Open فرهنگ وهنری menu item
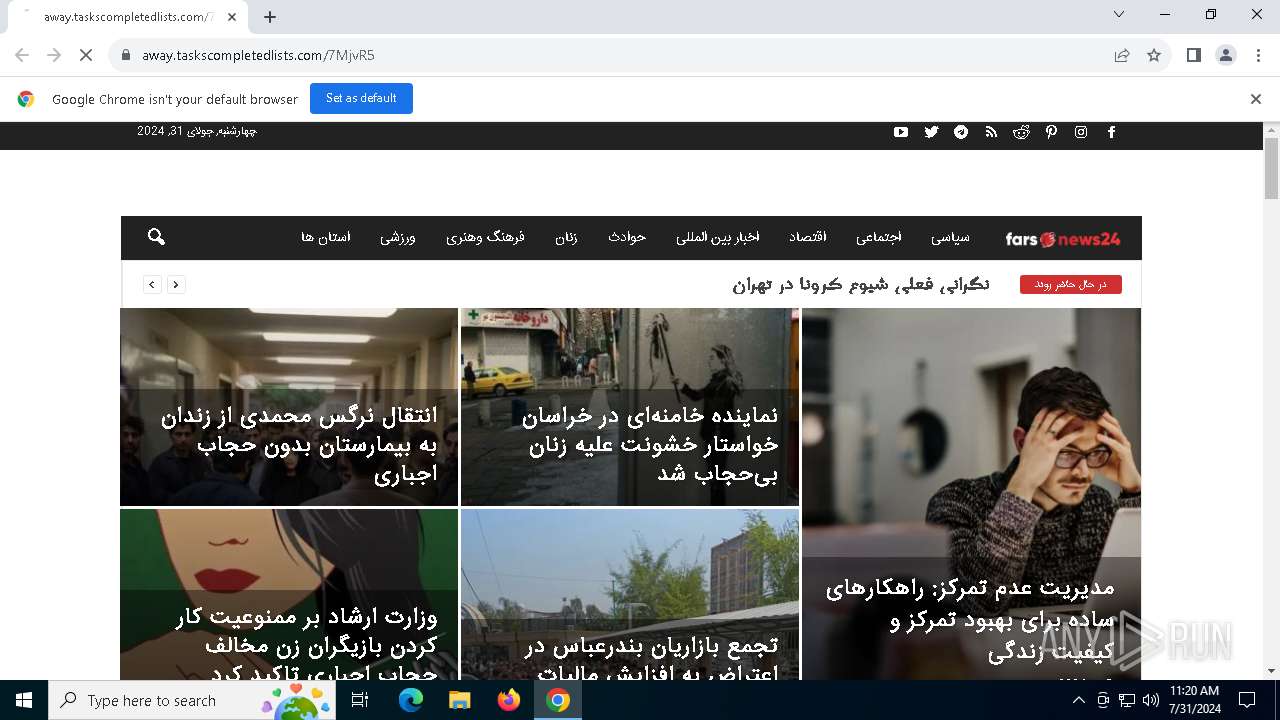The image size is (1280, 720). point(485,237)
